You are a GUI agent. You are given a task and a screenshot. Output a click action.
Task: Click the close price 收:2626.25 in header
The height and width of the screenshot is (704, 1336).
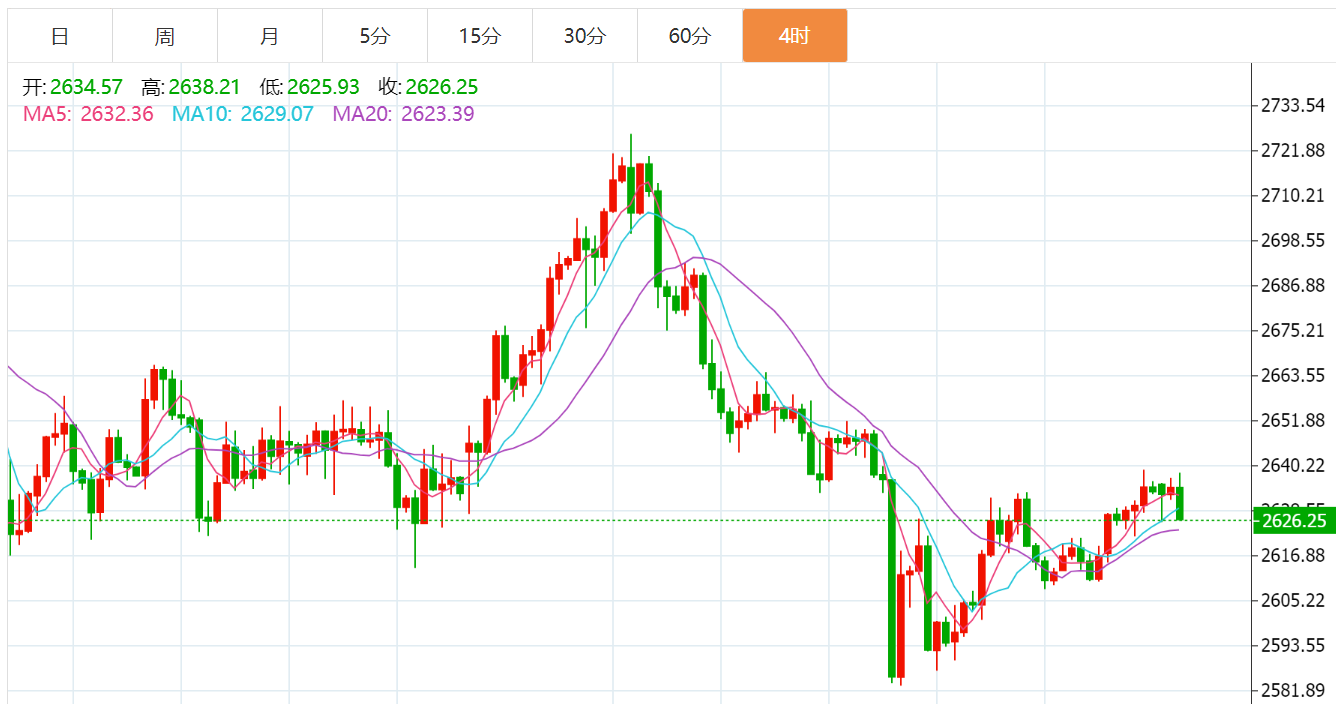tap(428, 88)
